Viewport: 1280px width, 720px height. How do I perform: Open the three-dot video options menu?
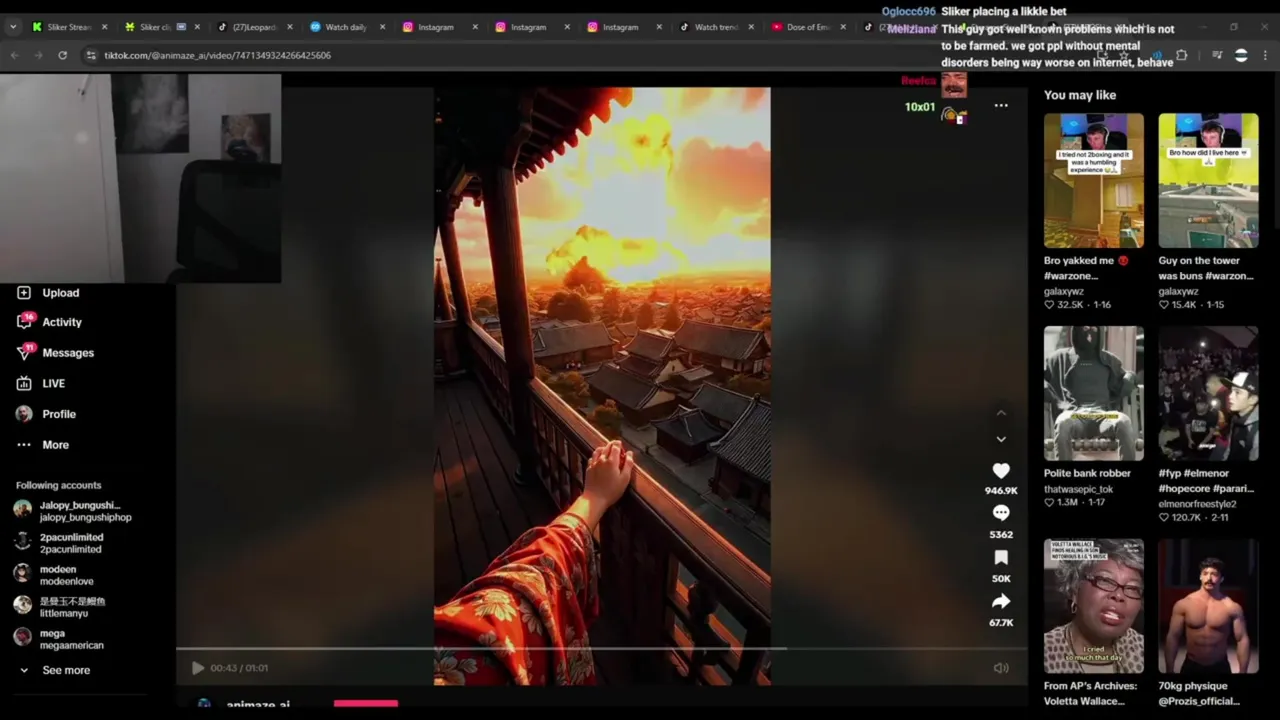pos(1001,106)
